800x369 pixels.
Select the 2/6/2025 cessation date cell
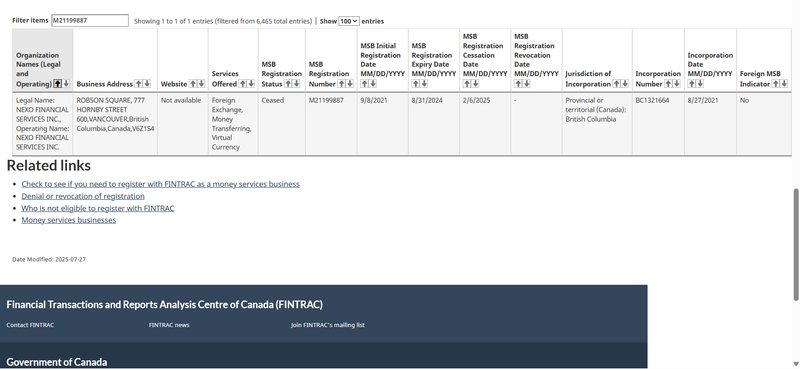pos(485,124)
